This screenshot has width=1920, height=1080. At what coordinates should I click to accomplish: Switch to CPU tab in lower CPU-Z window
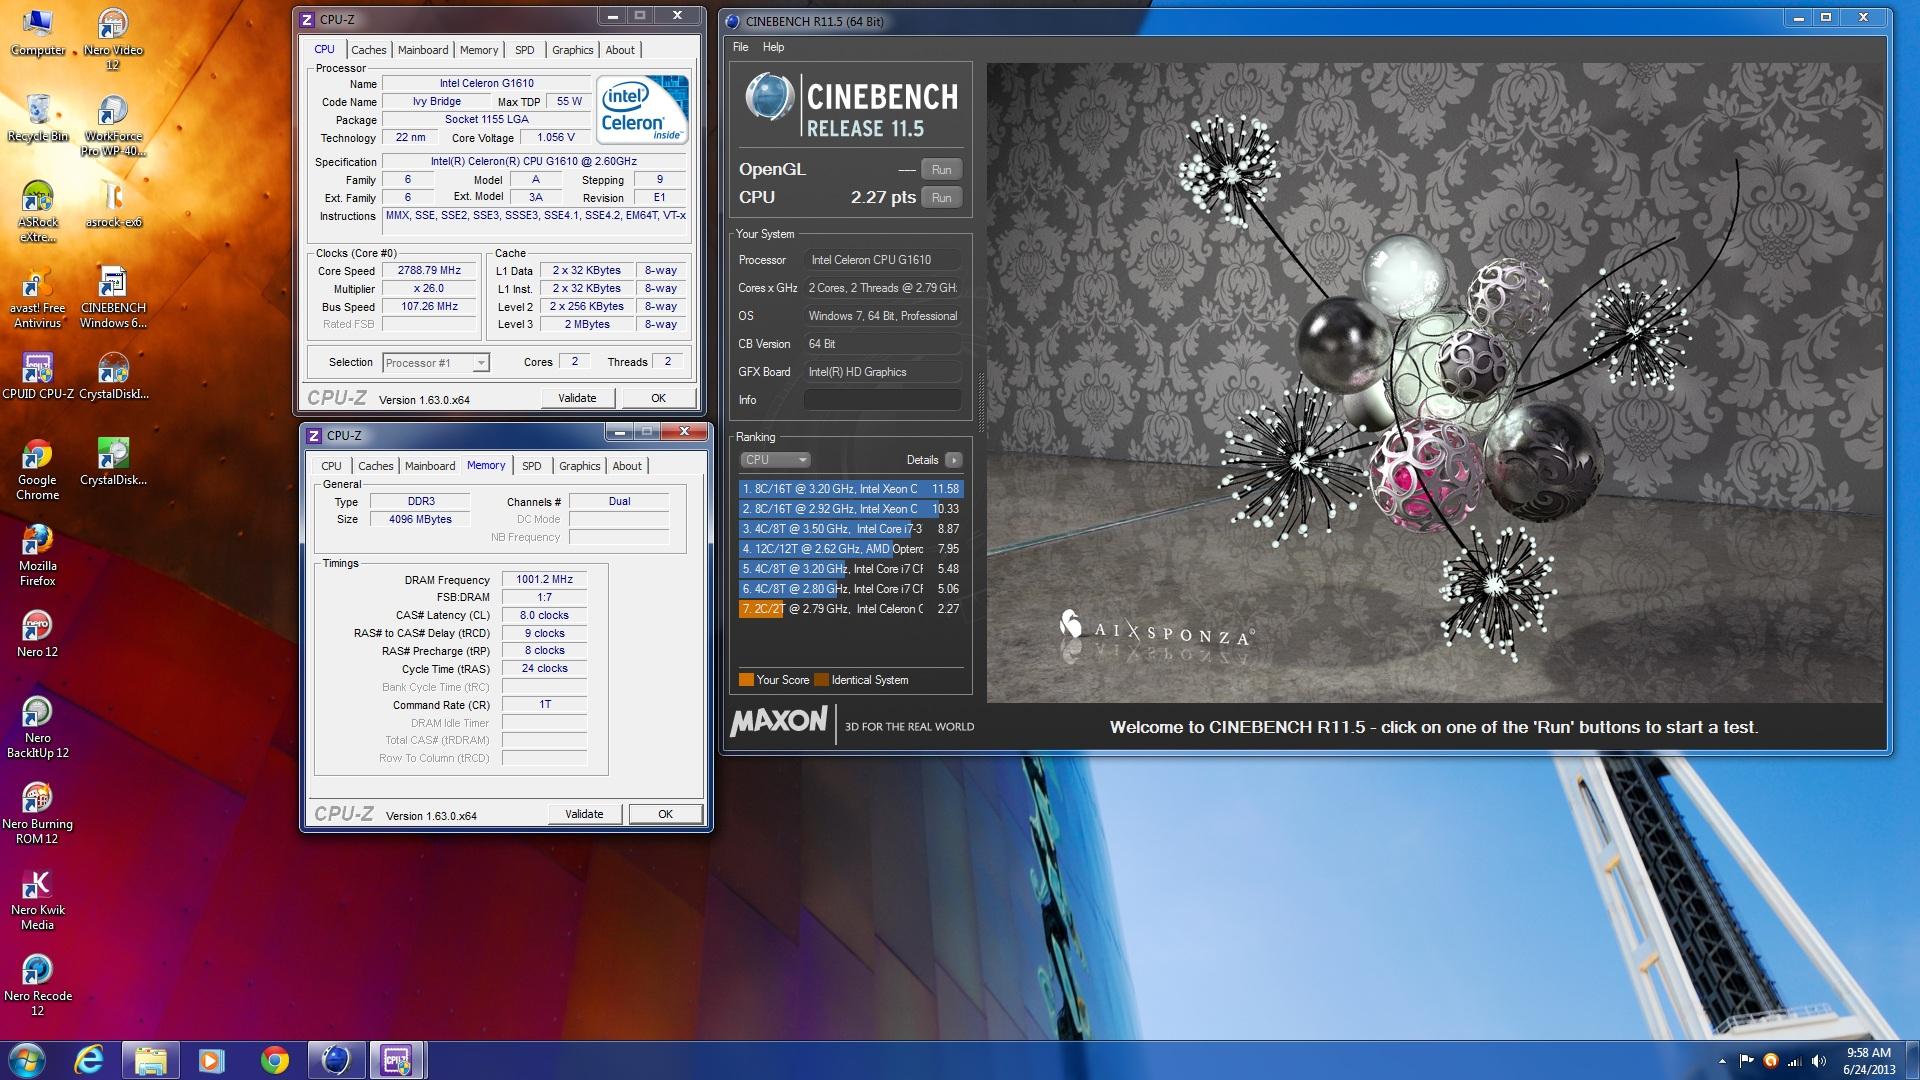[331, 466]
